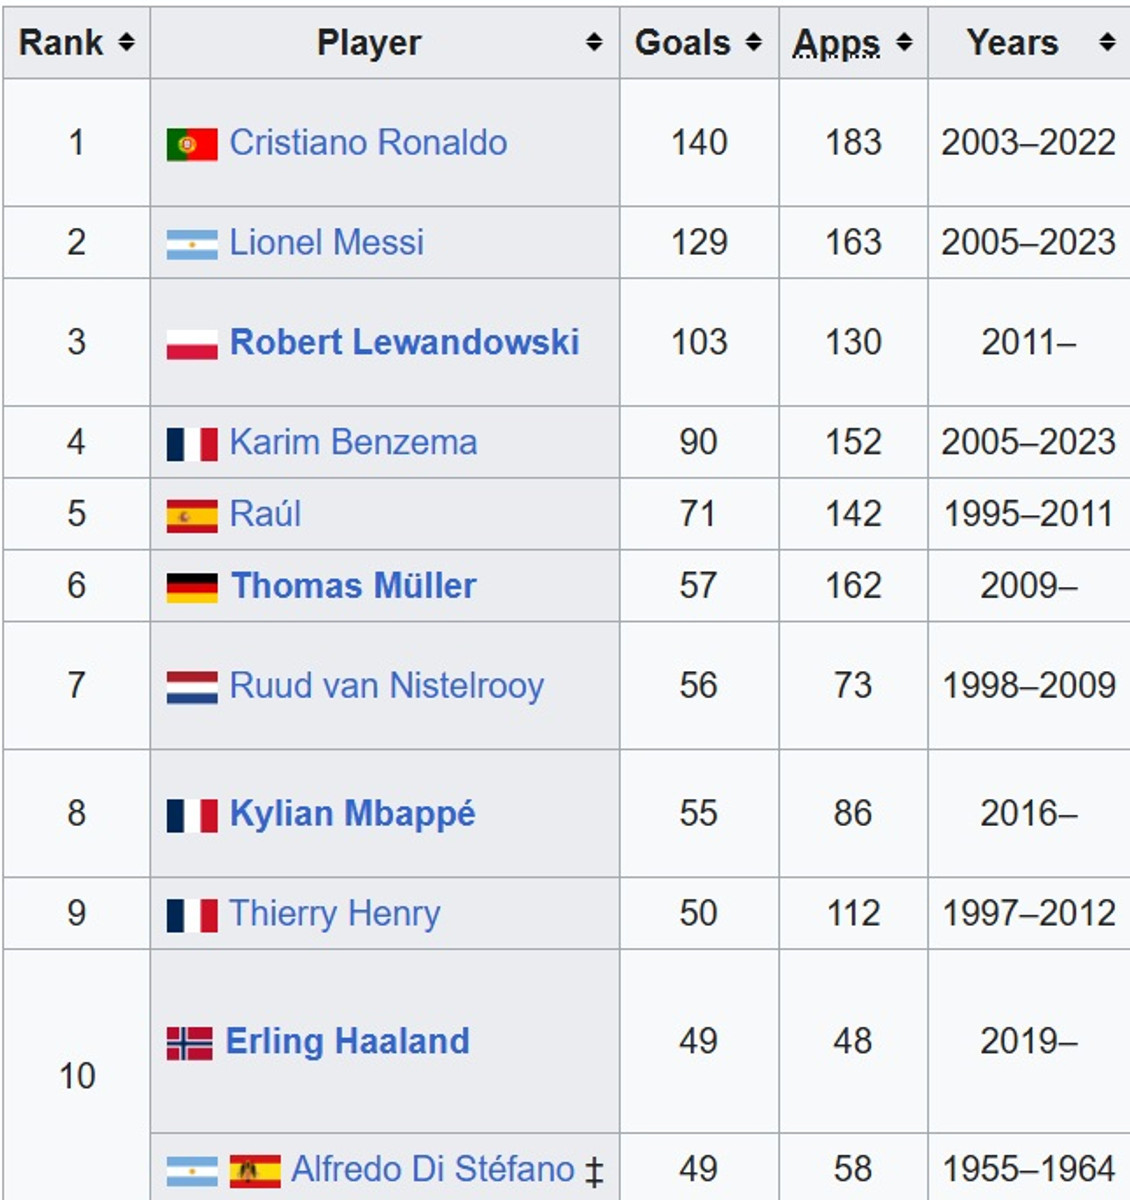Click the Argentina flag beside Lionel Messi
This screenshot has height=1200, width=1130.
[x=192, y=244]
